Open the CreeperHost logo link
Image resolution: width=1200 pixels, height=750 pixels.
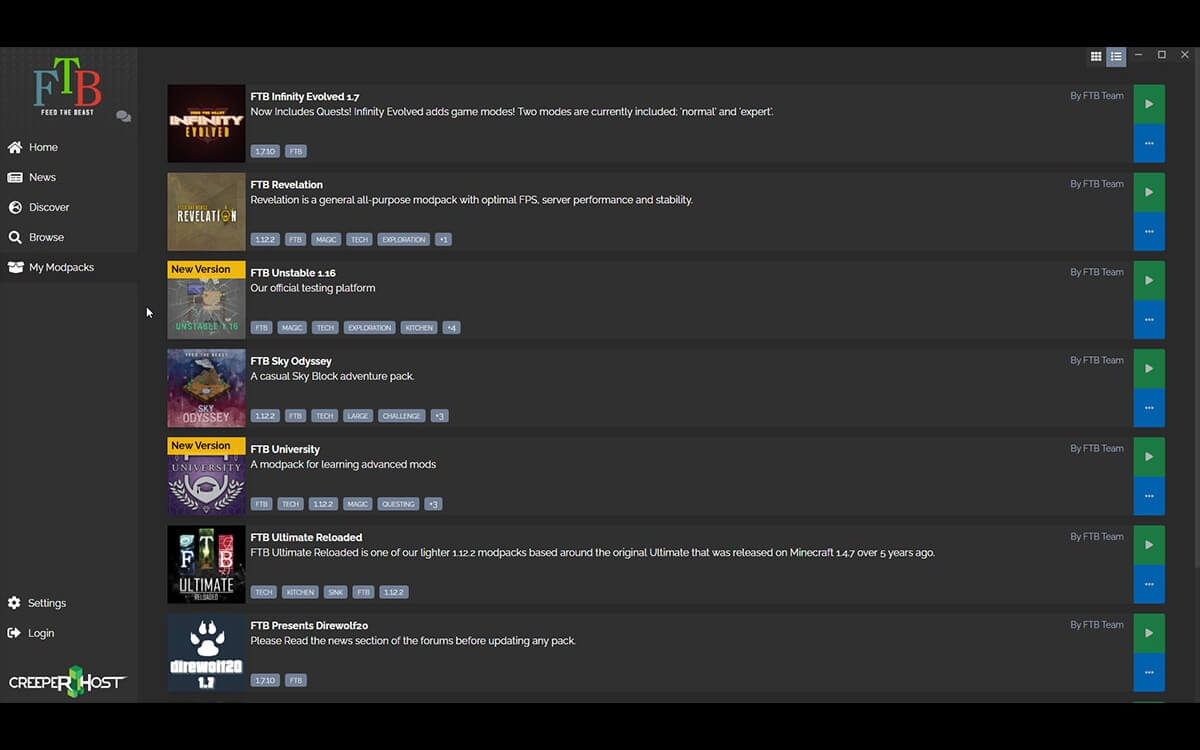click(67, 682)
